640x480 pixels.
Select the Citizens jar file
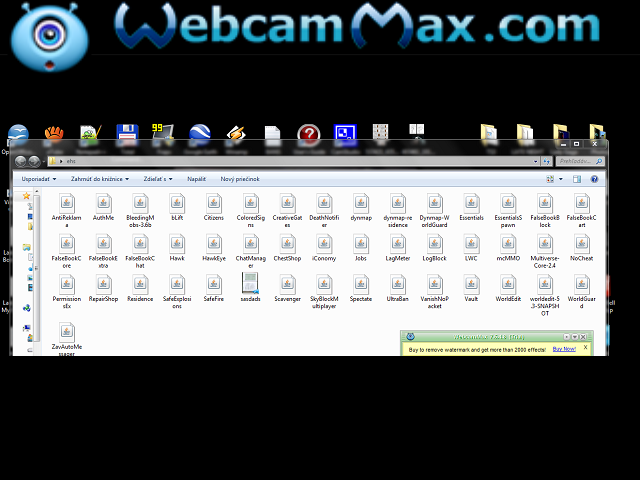click(214, 207)
